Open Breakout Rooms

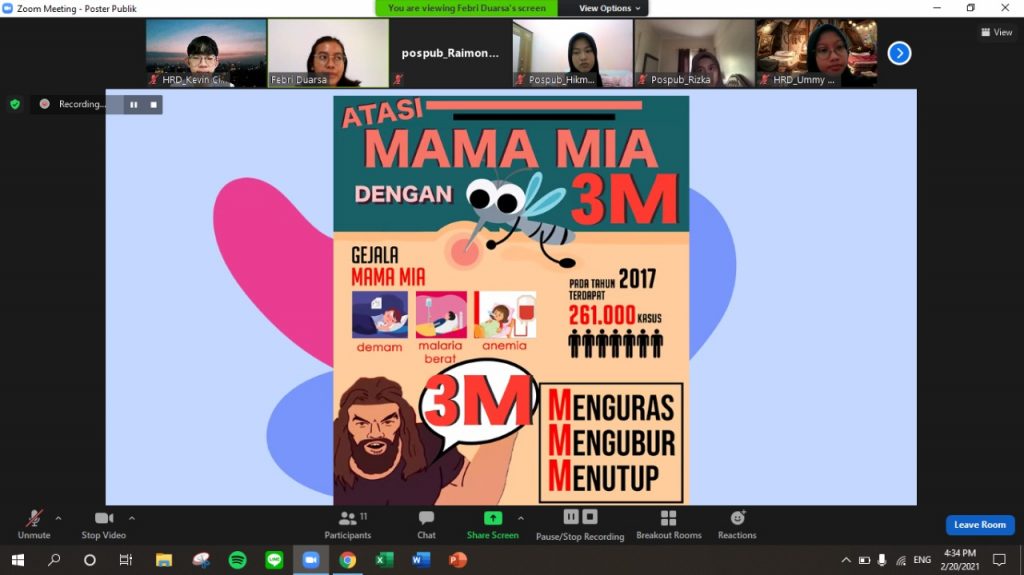[x=669, y=525]
